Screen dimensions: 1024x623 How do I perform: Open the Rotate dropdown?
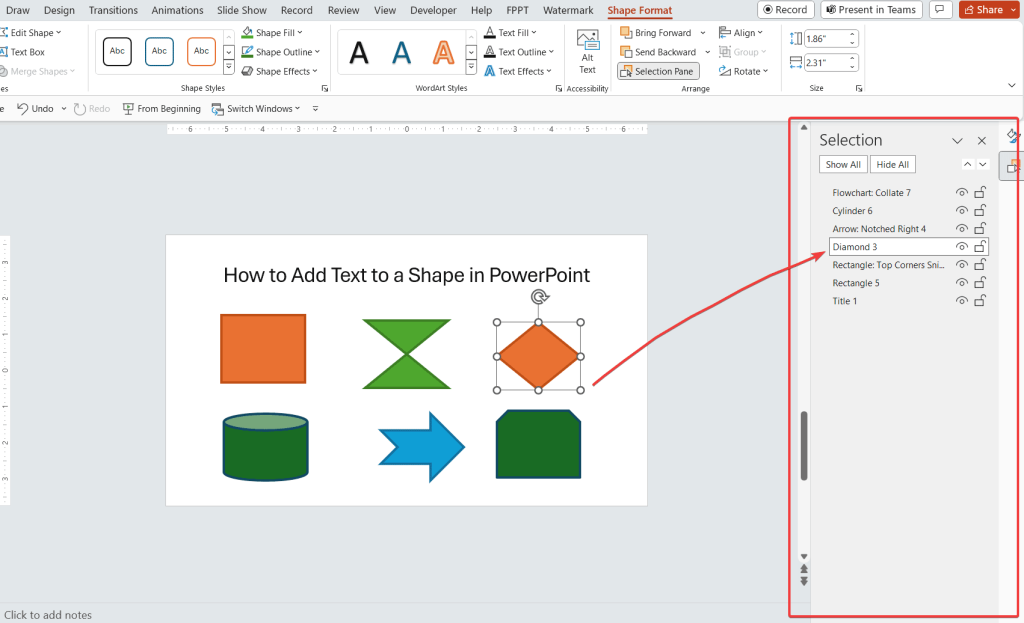click(x=745, y=71)
